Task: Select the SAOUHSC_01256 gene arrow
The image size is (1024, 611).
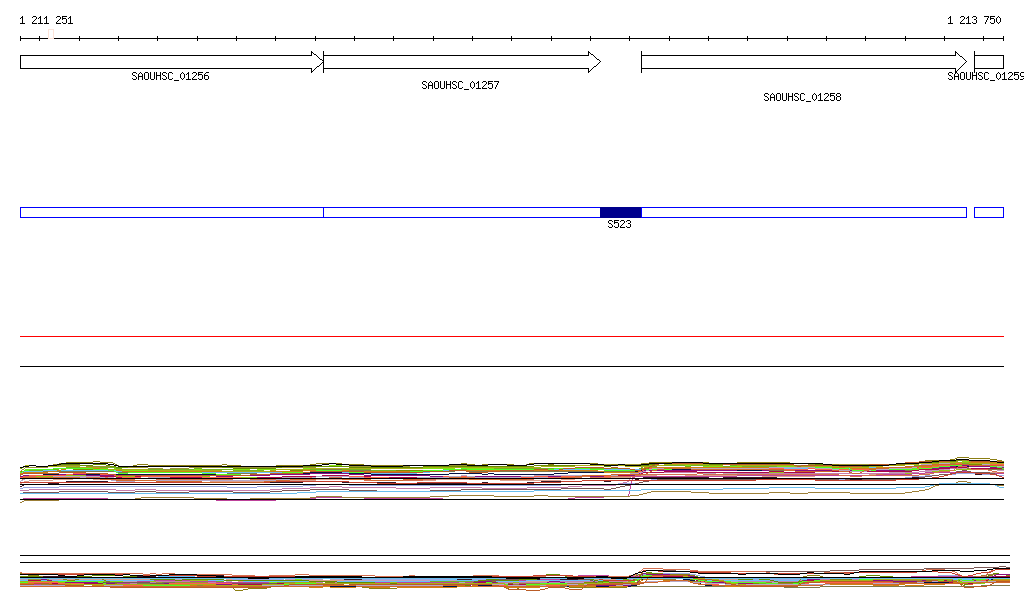Action: pos(170,62)
